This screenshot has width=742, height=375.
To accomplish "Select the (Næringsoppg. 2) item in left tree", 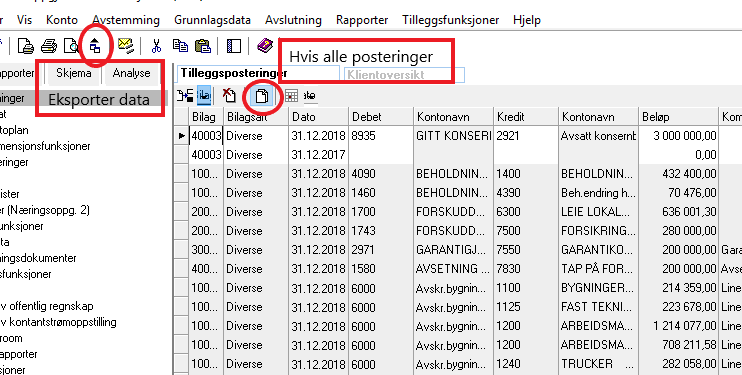I will (x=45, y=210).
